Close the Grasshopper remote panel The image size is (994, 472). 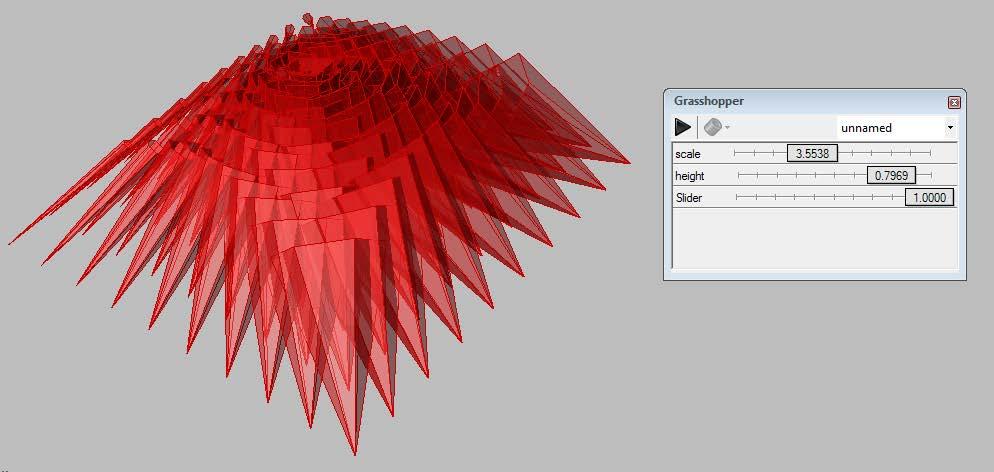954,103
